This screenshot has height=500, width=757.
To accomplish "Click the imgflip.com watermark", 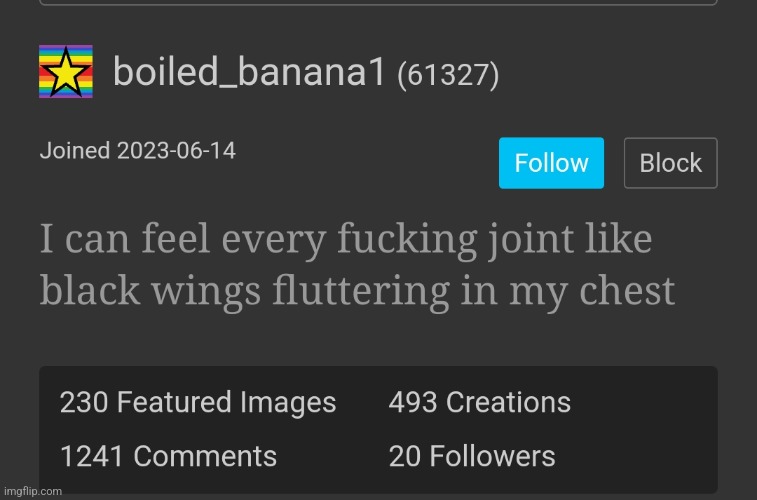I will click(x=32, y=491).
